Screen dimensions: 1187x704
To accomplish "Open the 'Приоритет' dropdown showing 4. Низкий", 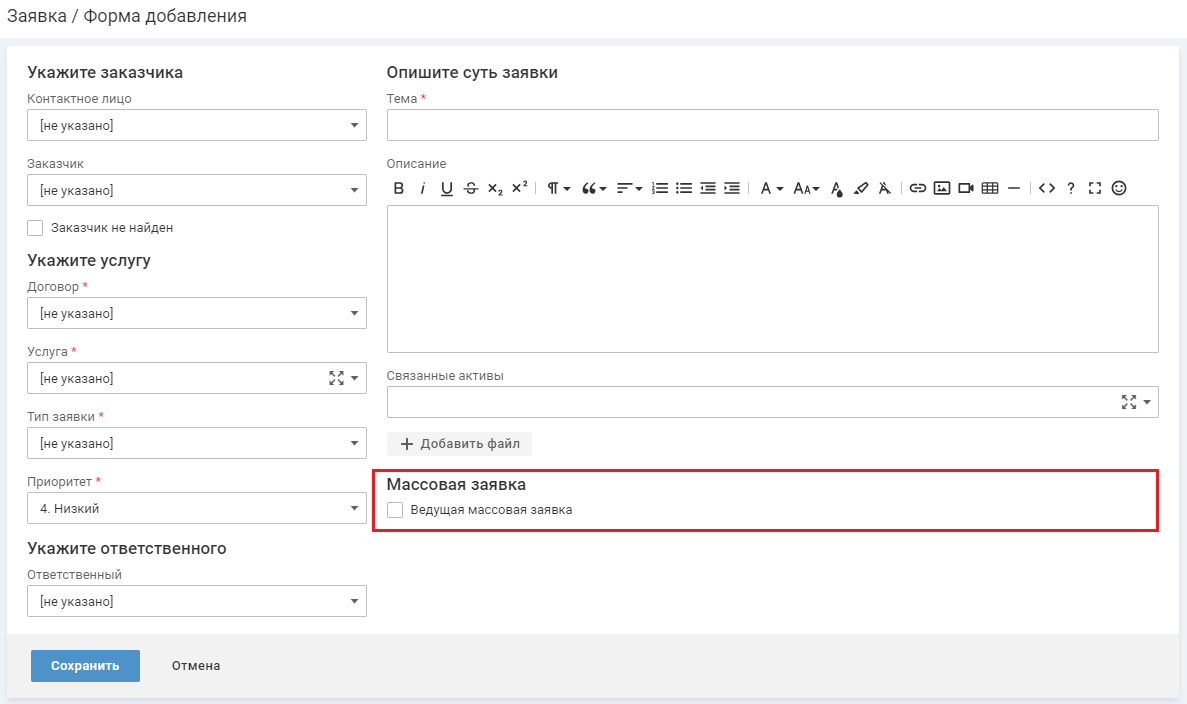I will click(196, 509).
